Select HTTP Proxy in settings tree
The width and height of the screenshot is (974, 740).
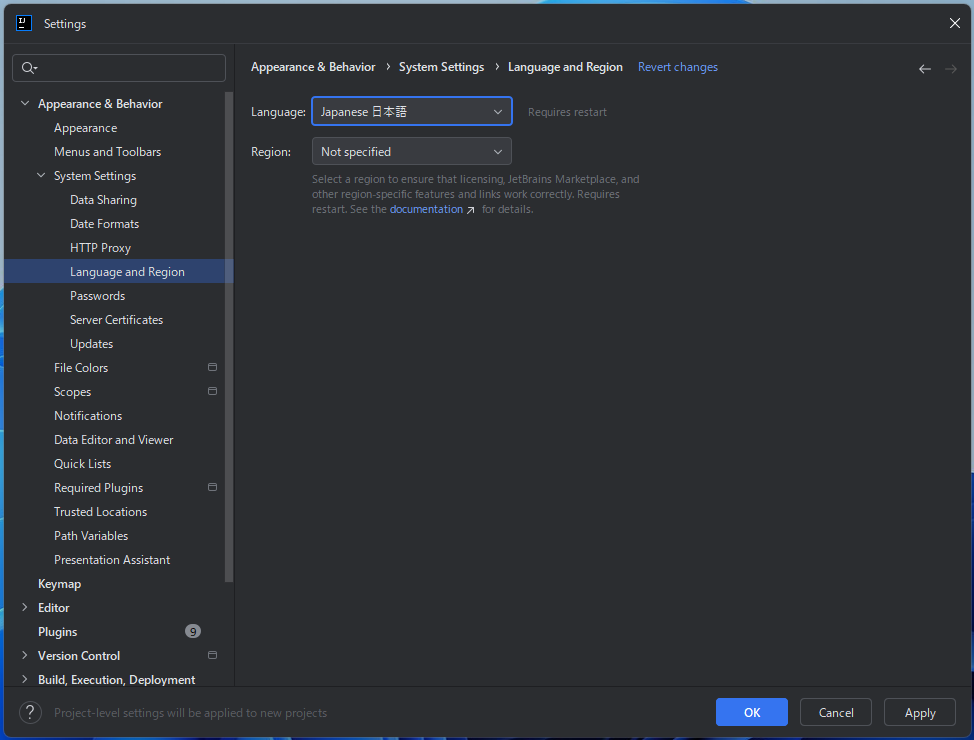(x=100, y=248)
